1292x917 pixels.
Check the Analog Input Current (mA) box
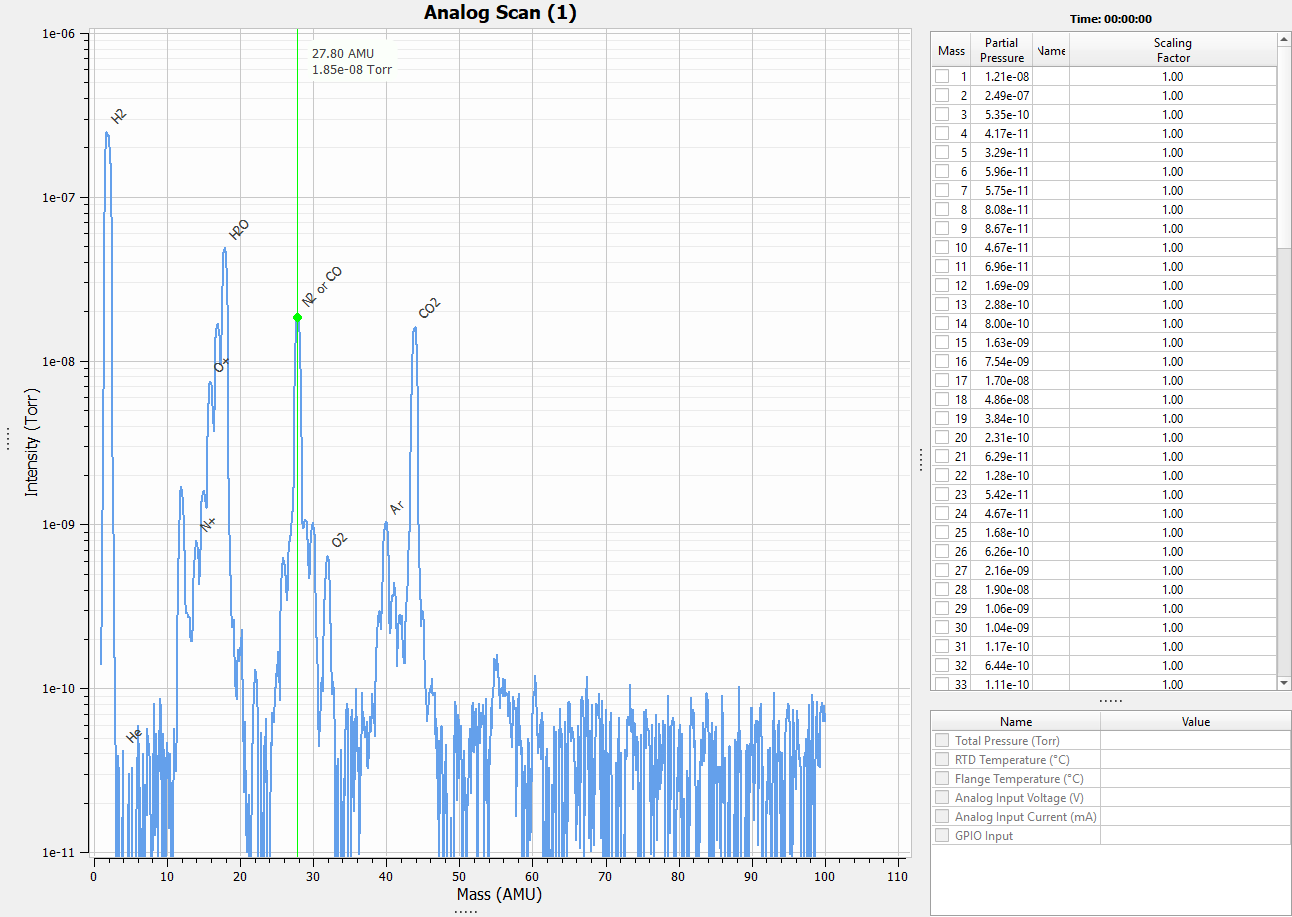[x=942, y=817]
